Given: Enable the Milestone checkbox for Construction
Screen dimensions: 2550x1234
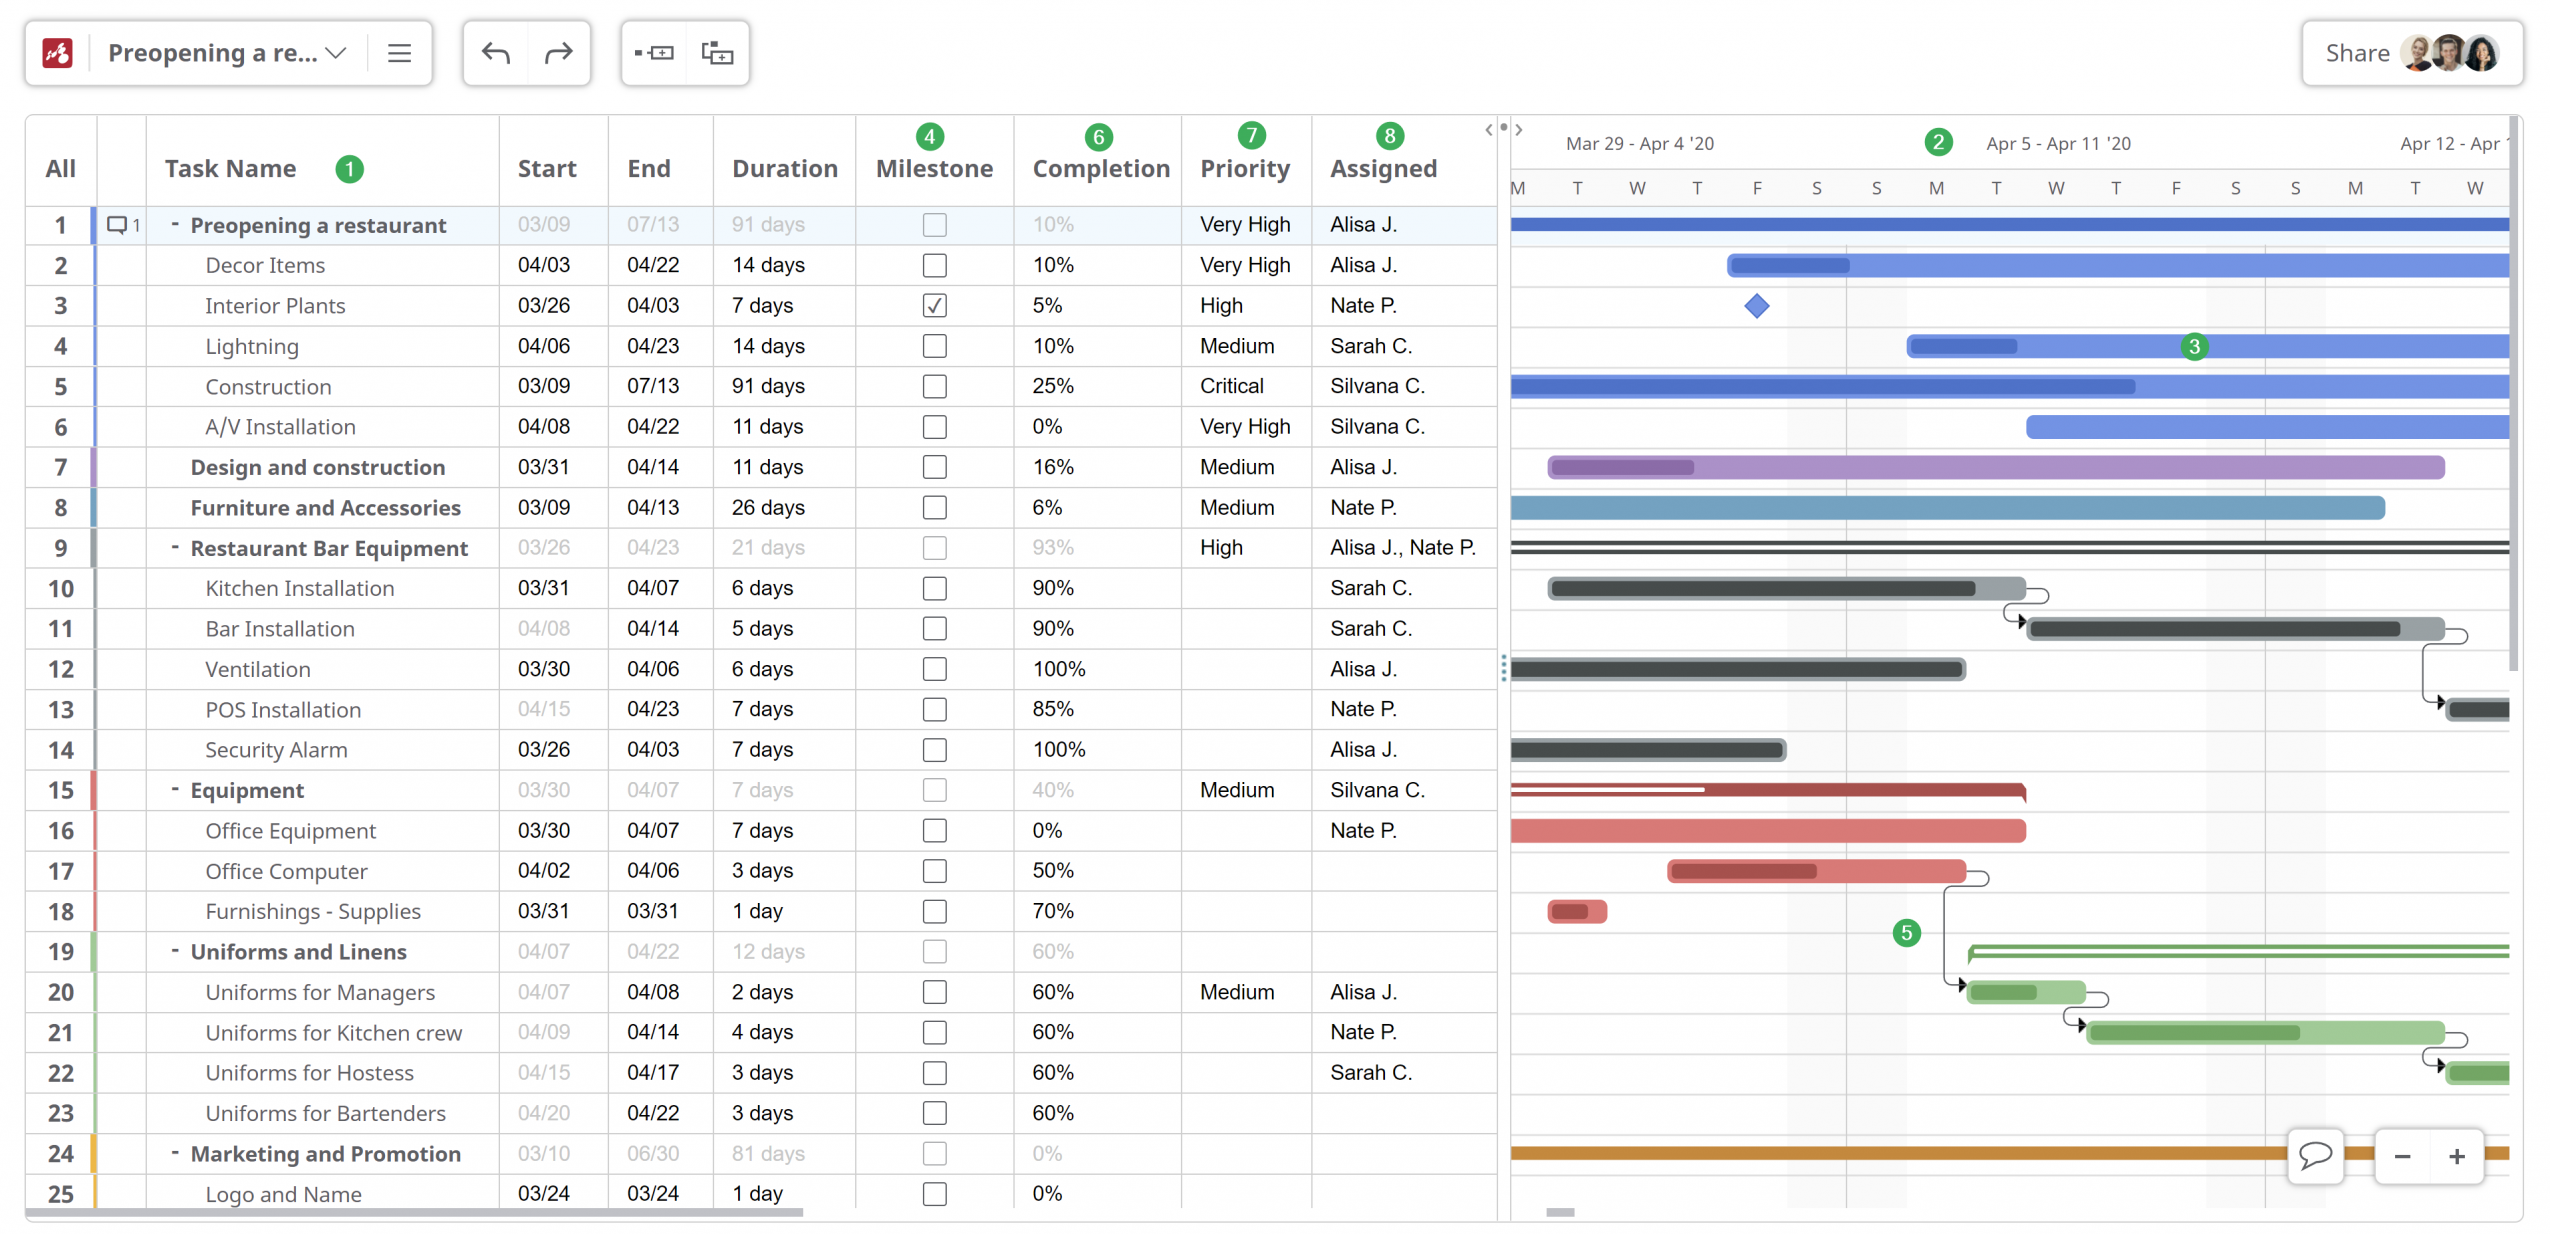Looking at the screenshot, I should [934, 386].
